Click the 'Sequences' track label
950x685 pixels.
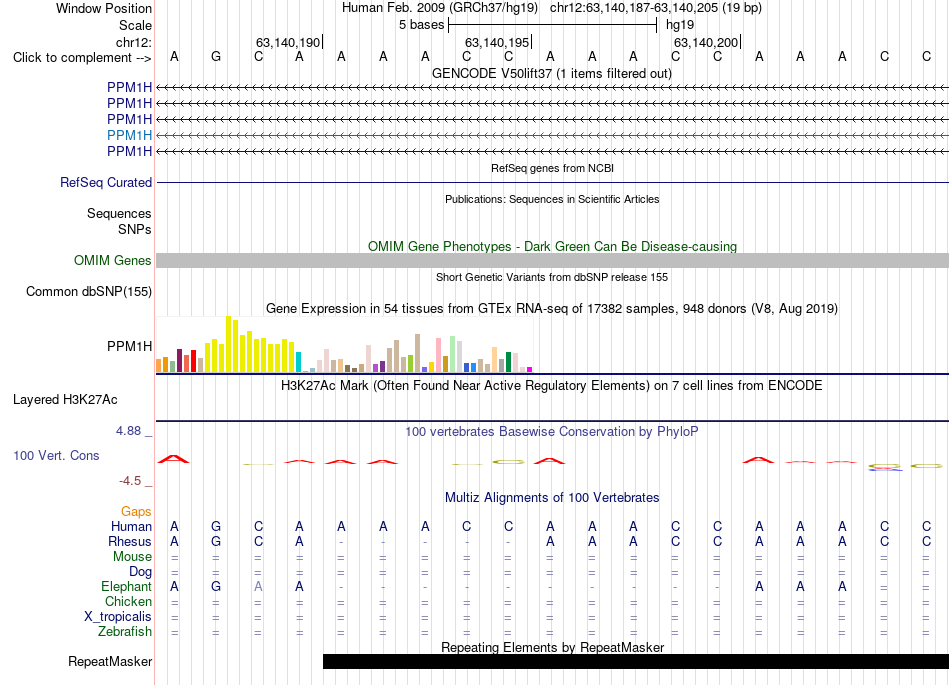(119, 213)
